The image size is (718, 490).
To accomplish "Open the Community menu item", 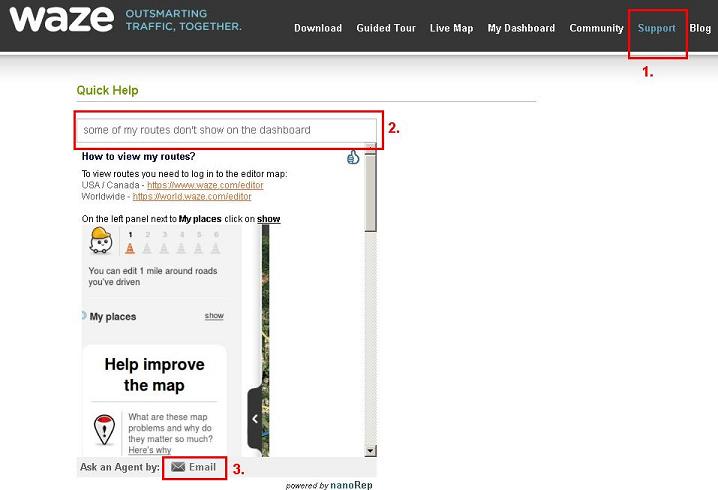I will 597,28.
